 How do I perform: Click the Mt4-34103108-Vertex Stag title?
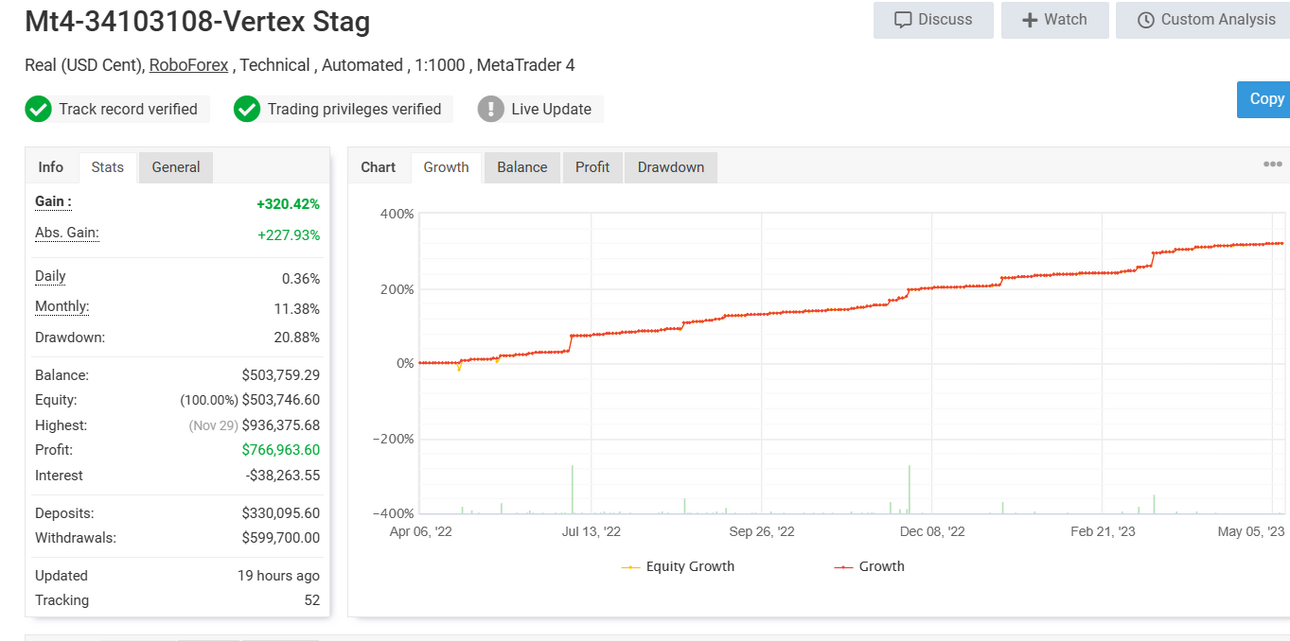pos(197,21)
